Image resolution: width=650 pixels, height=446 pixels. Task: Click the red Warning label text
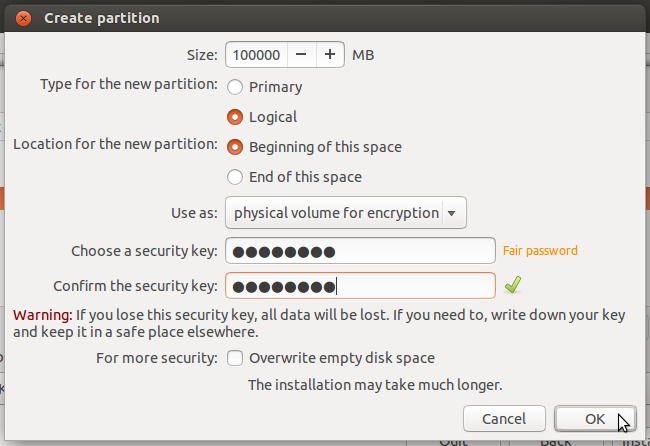41,315
